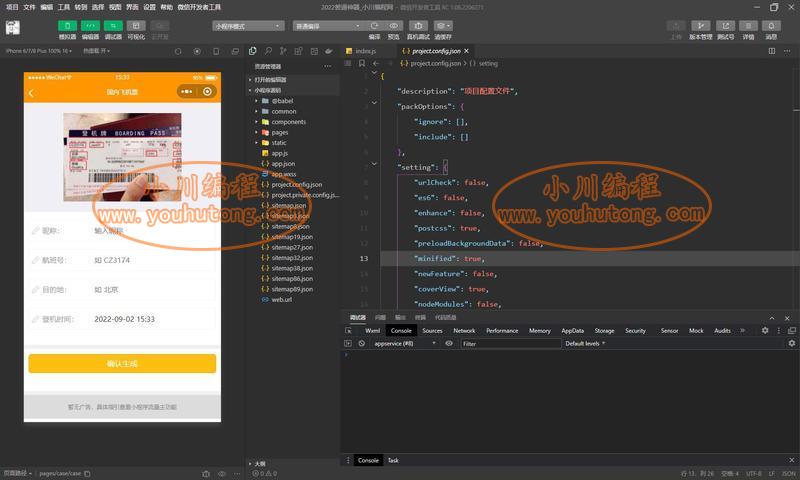Open 真机调试 real device debugging
800x480 pixels.
click(418, 26)
